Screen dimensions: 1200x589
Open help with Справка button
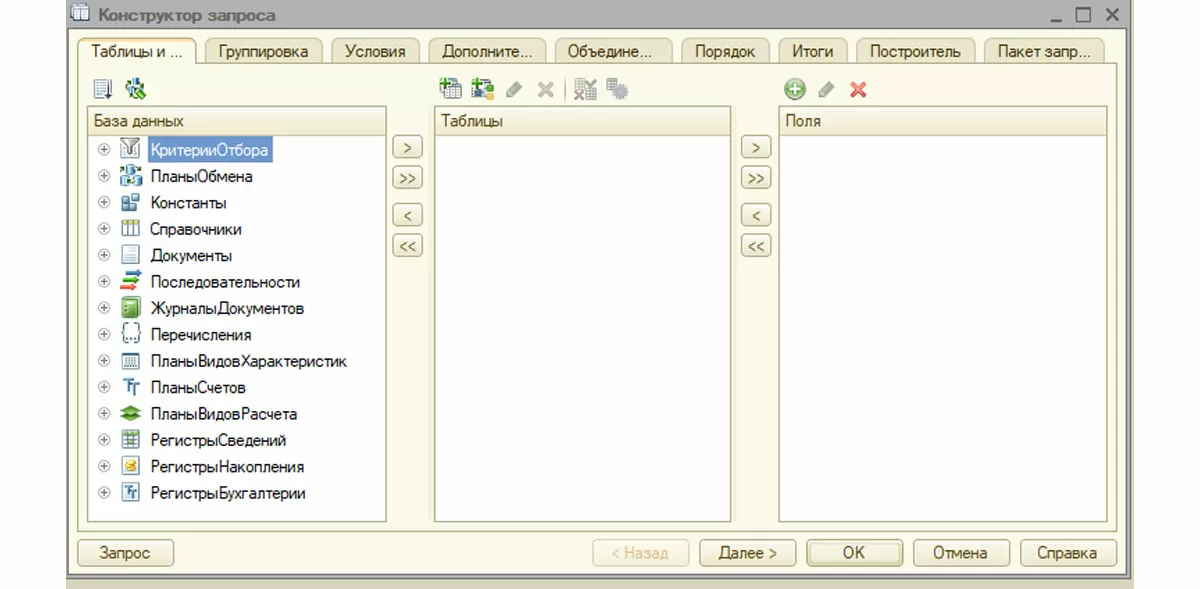tap(1068, 553)
